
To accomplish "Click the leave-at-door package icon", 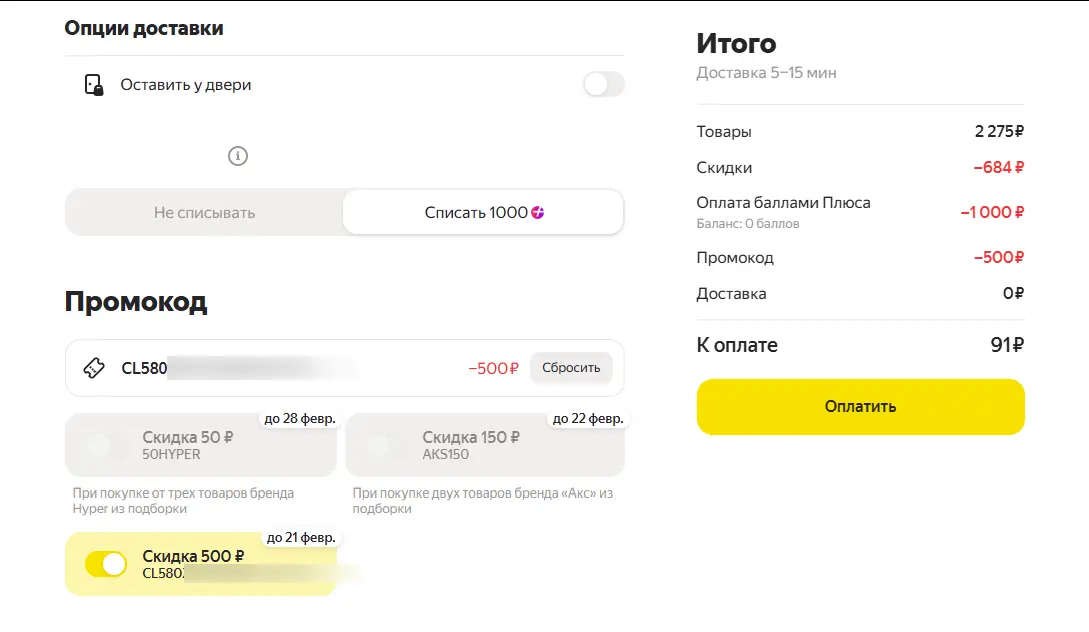I will coord(94,85).
